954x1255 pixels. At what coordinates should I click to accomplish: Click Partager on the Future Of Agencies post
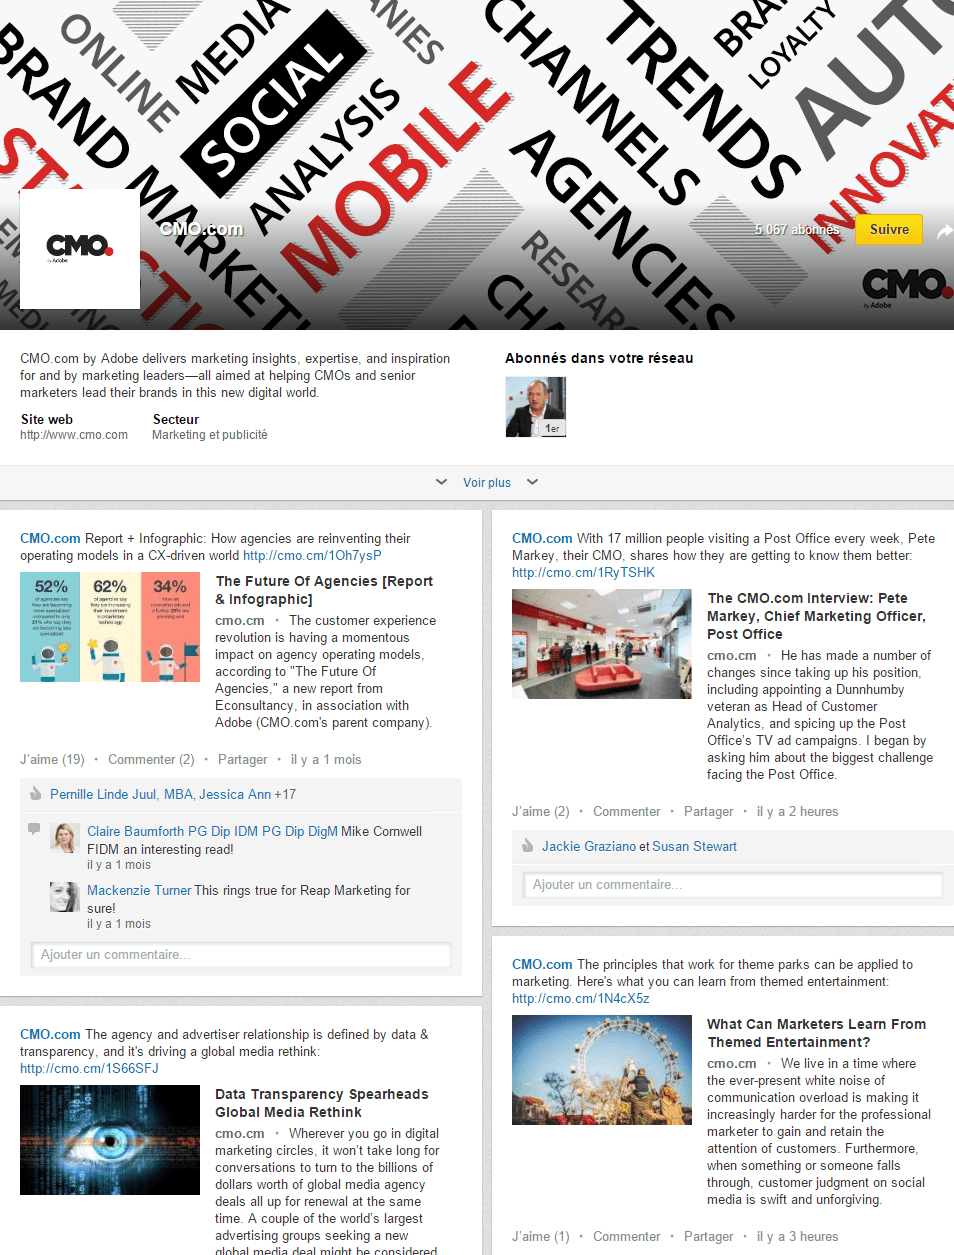[242, 760]
